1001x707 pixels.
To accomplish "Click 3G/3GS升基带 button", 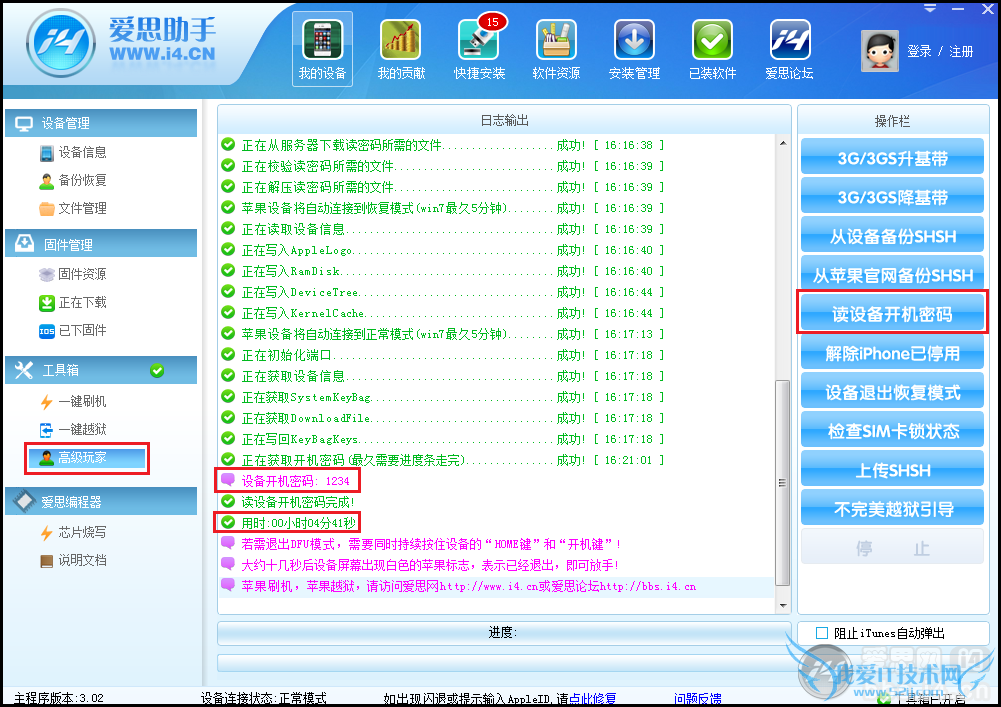I will 892,157.
